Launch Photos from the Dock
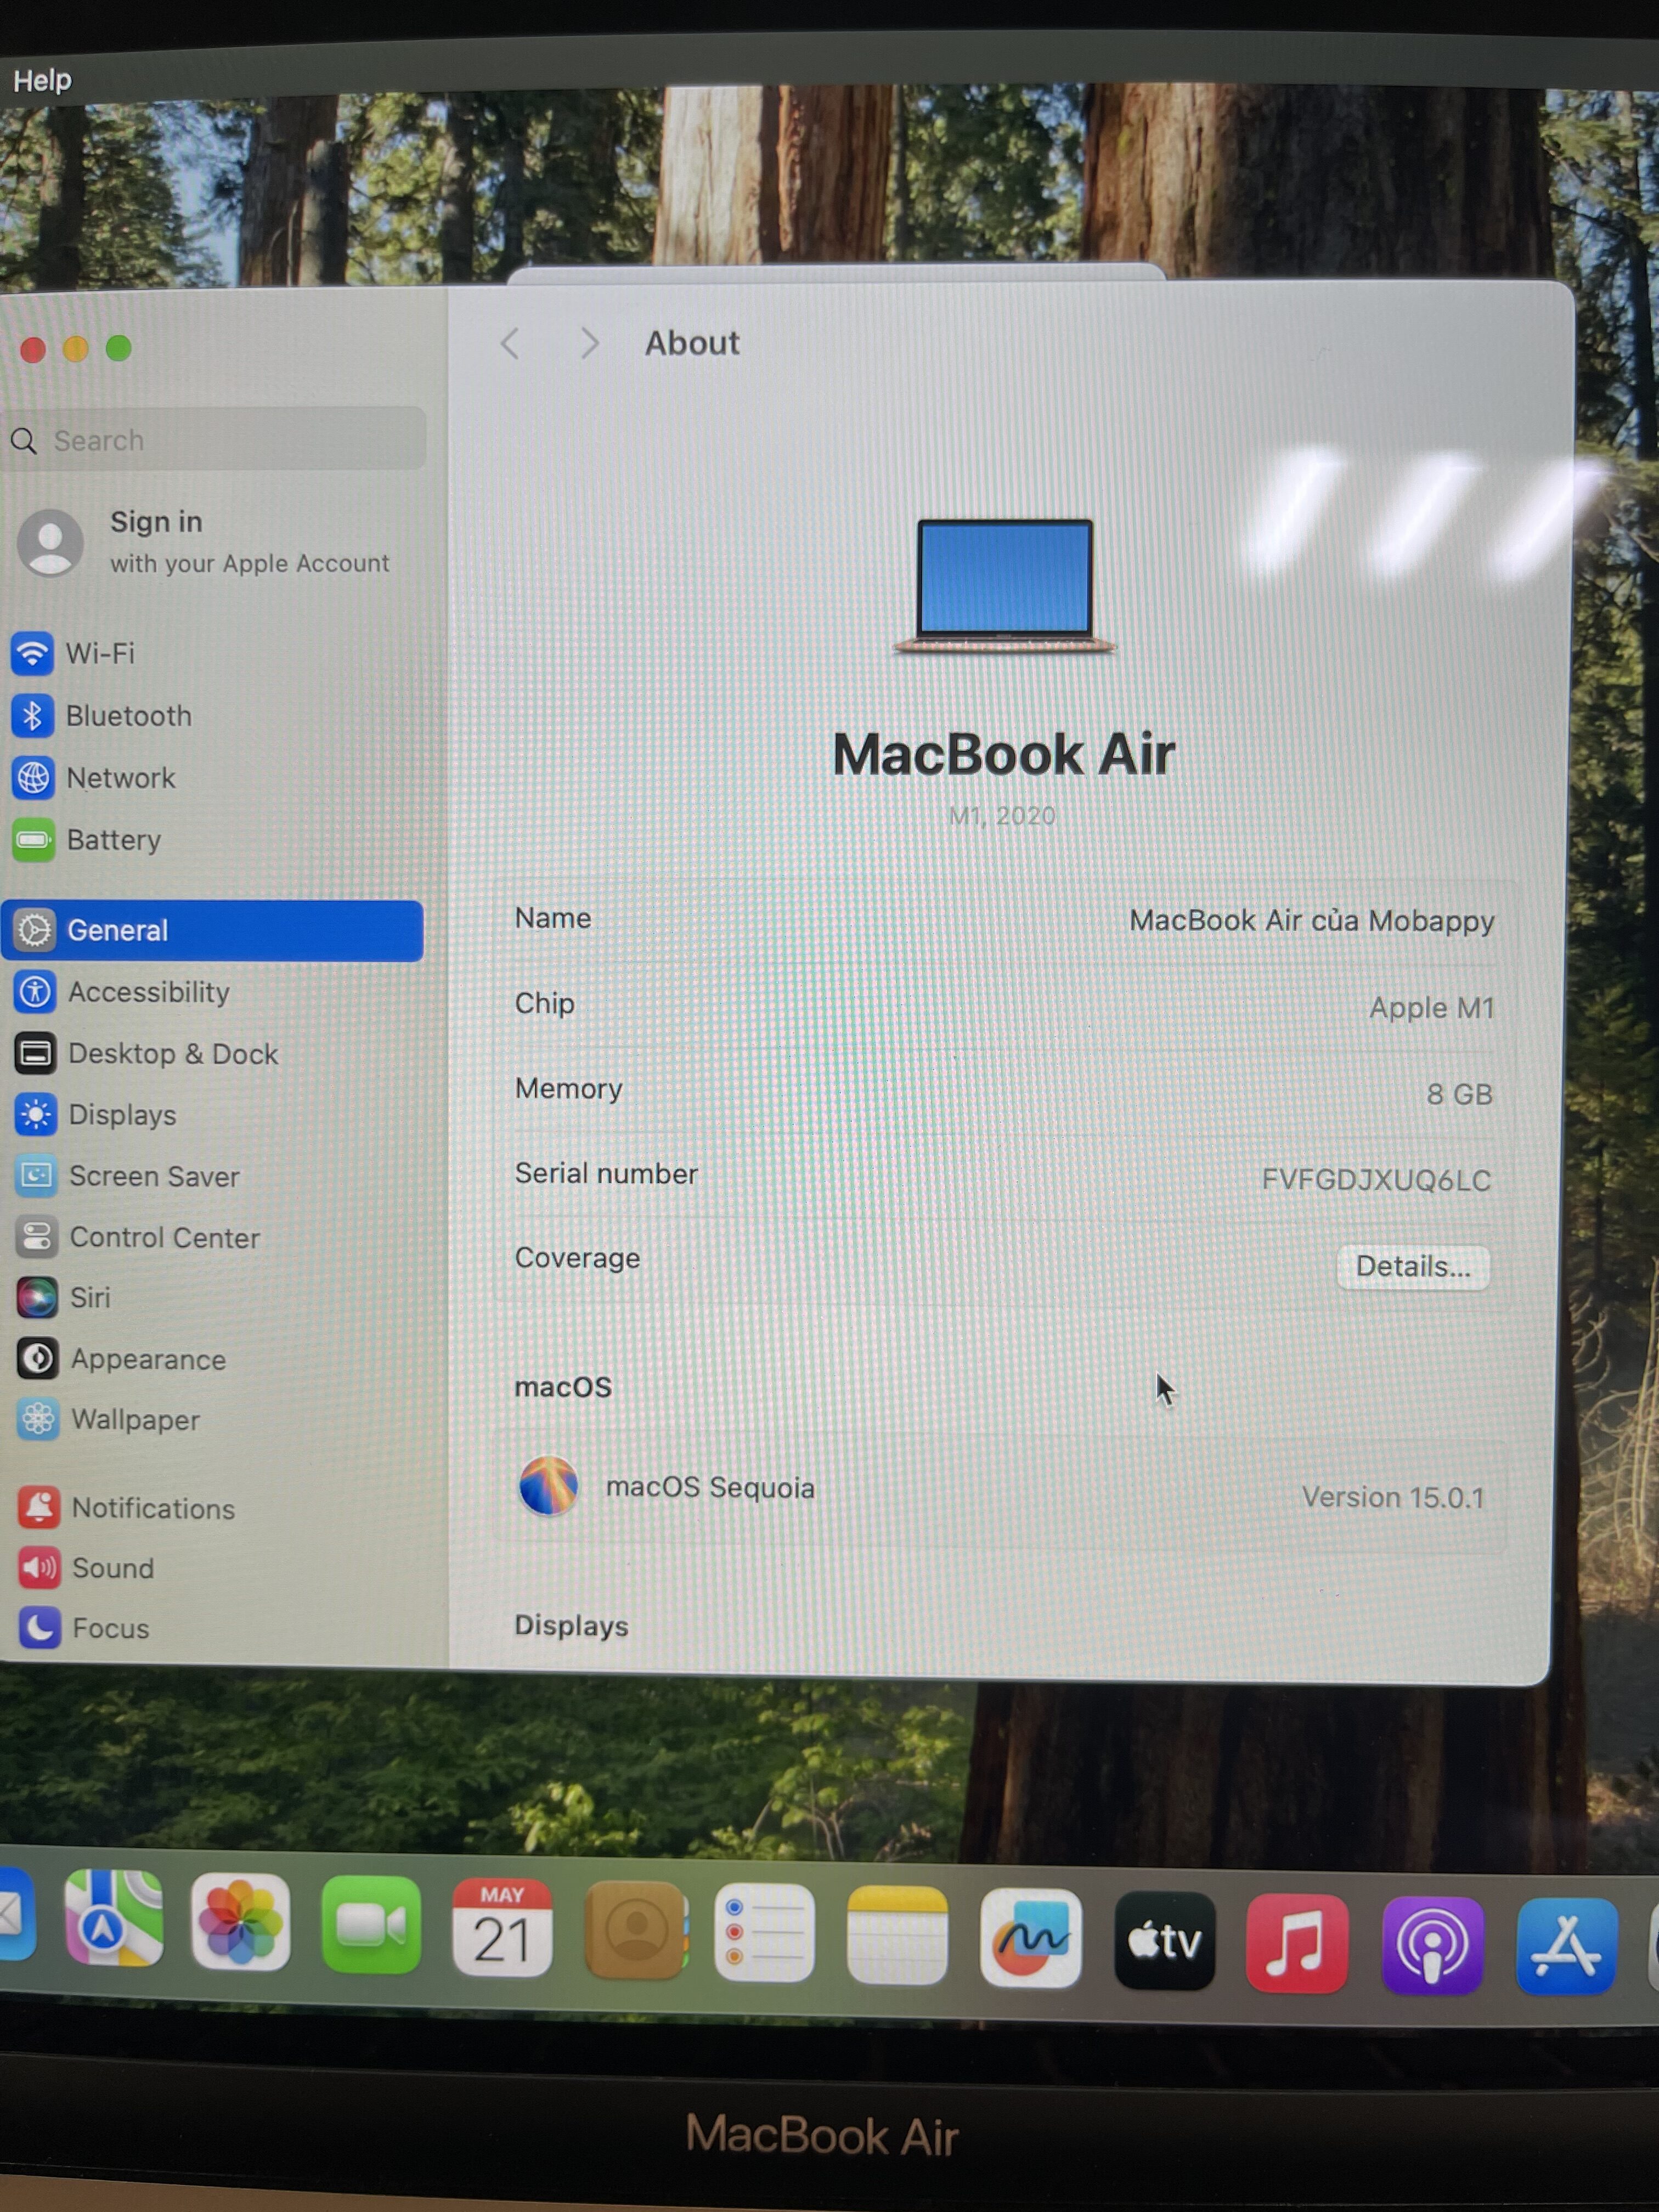This screenshot has width=1659, height=2212. [240, 1922]
